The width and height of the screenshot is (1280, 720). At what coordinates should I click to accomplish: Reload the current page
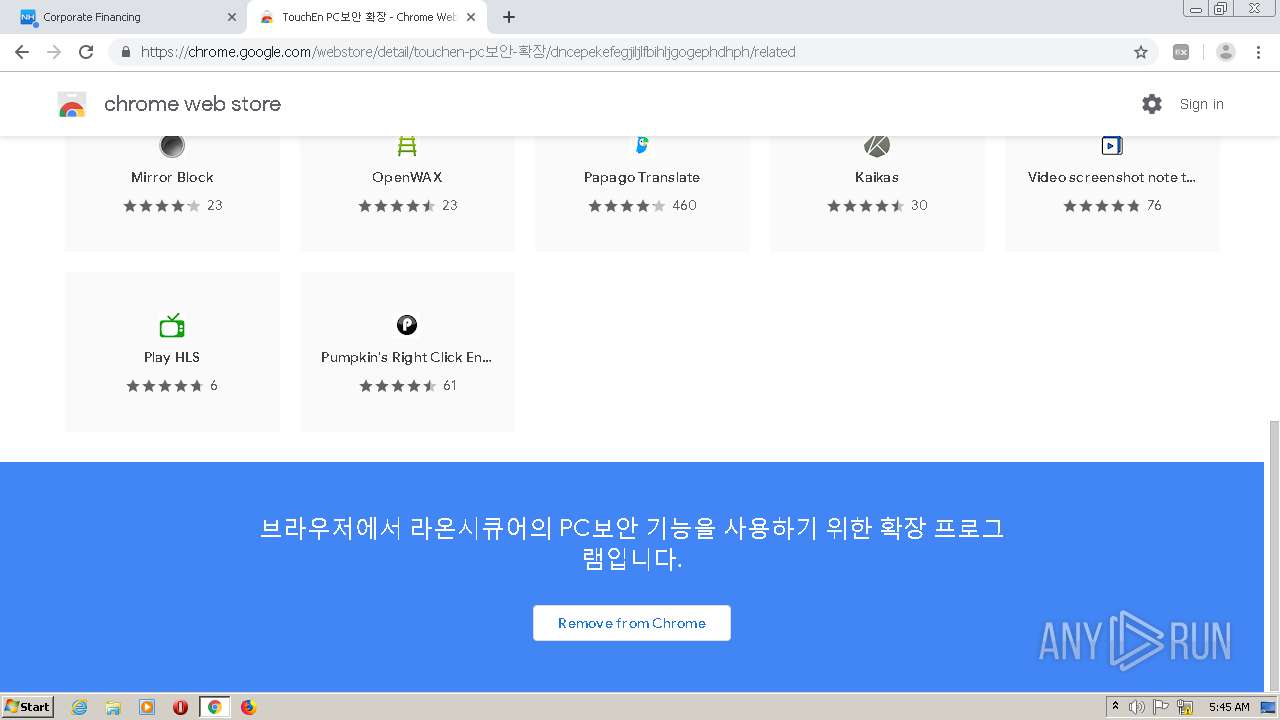(86, 52)
